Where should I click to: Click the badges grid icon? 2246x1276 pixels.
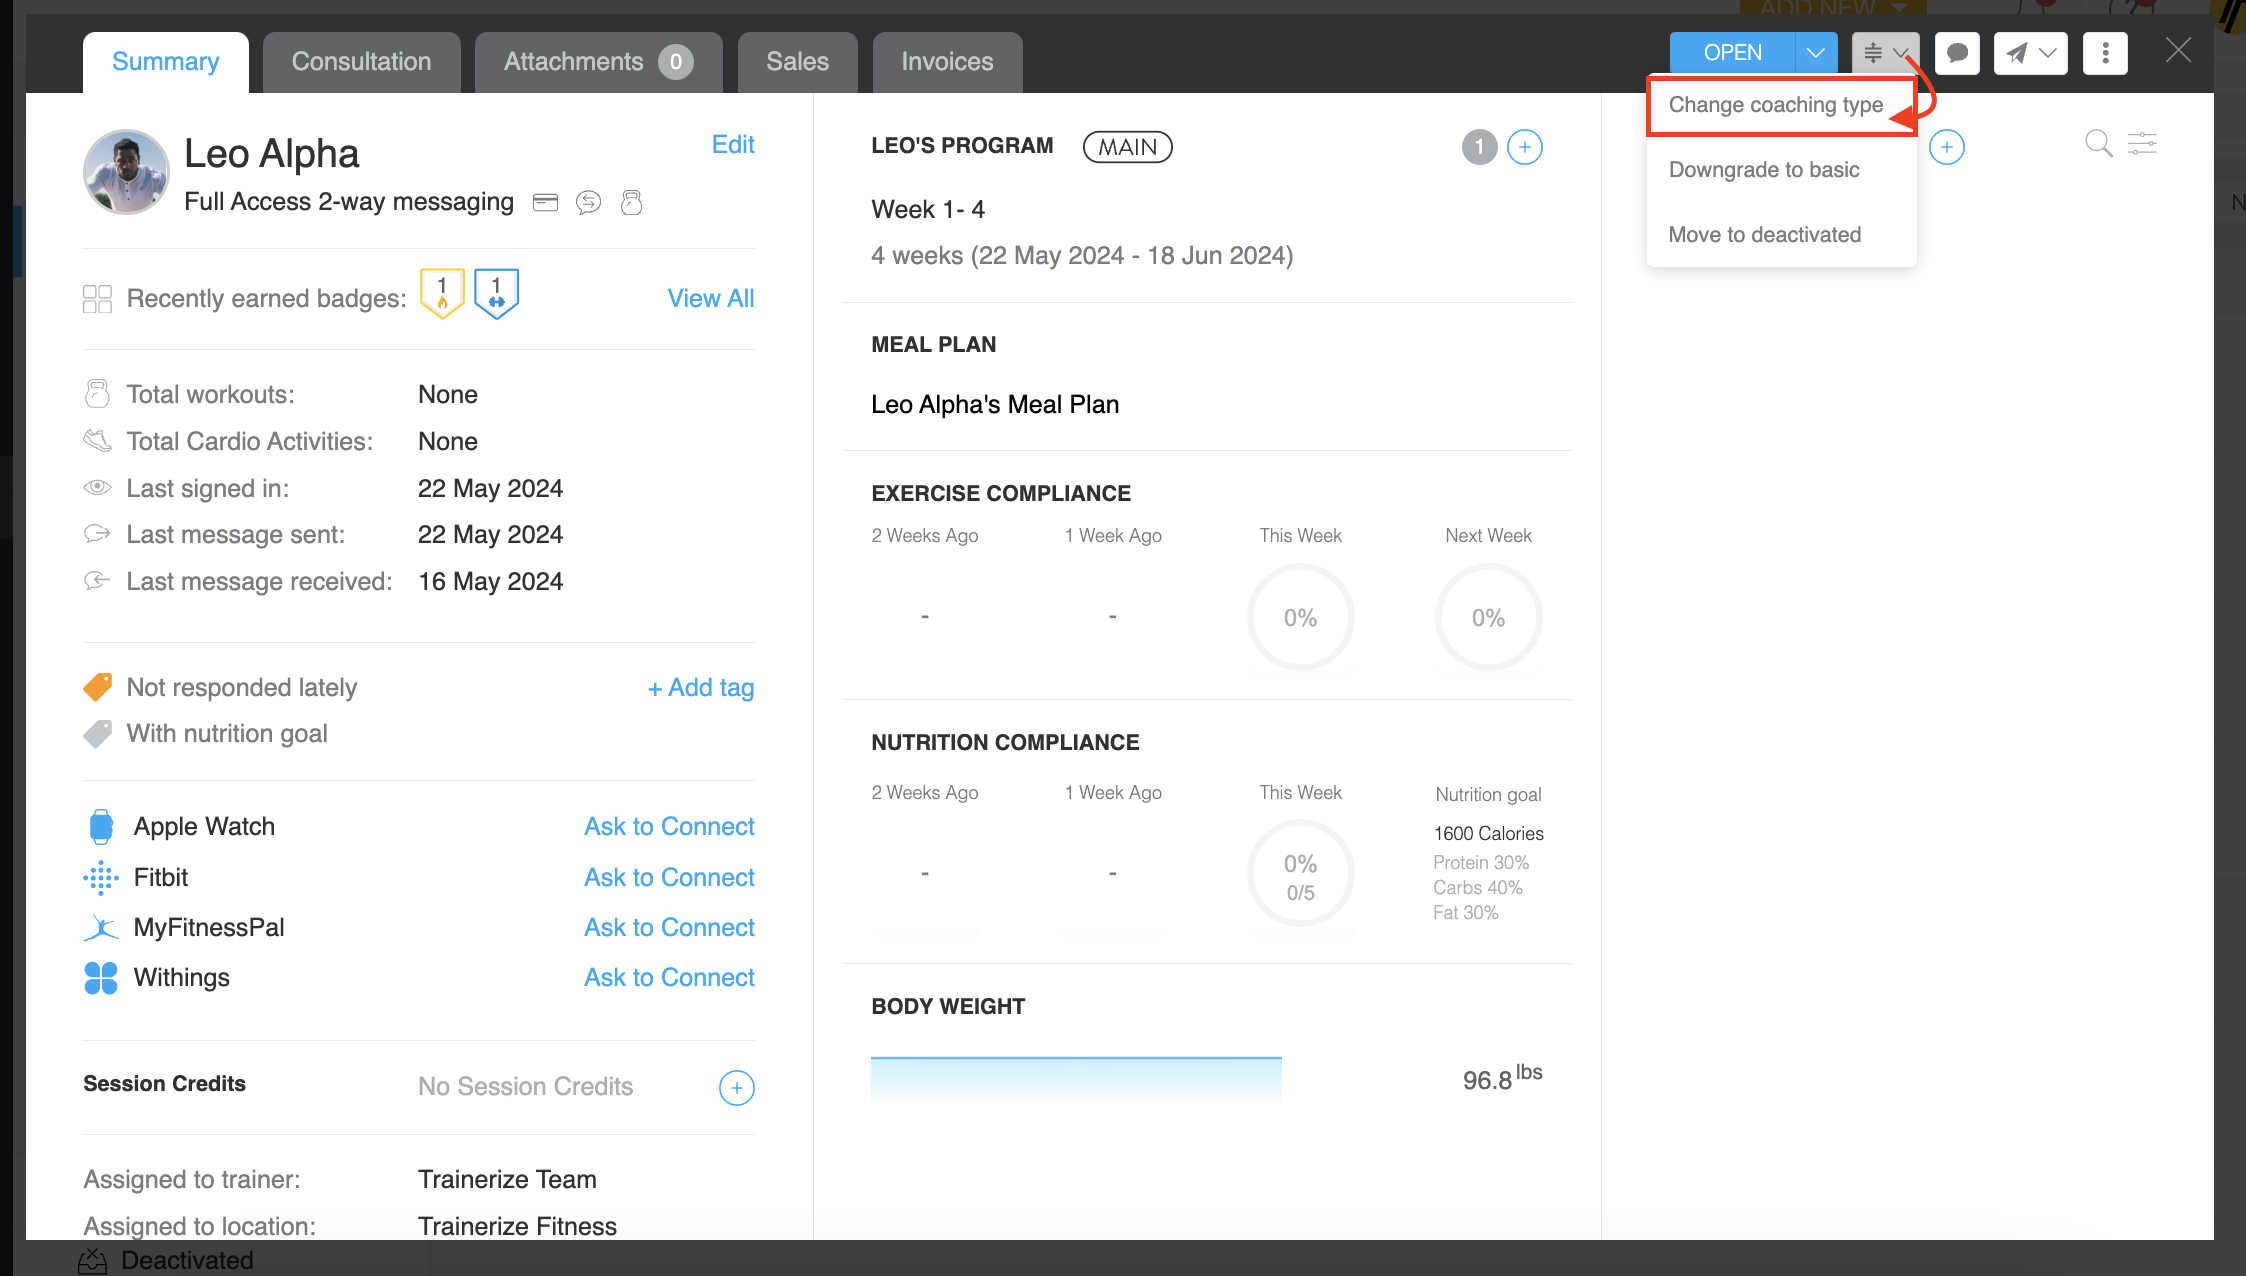[97, 299]
